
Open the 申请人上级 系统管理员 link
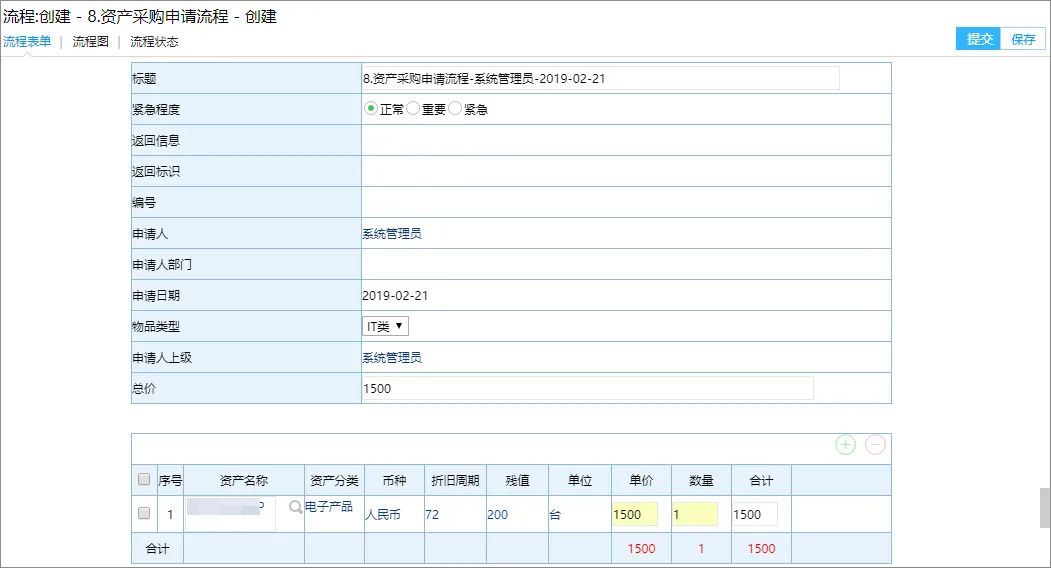392,357
